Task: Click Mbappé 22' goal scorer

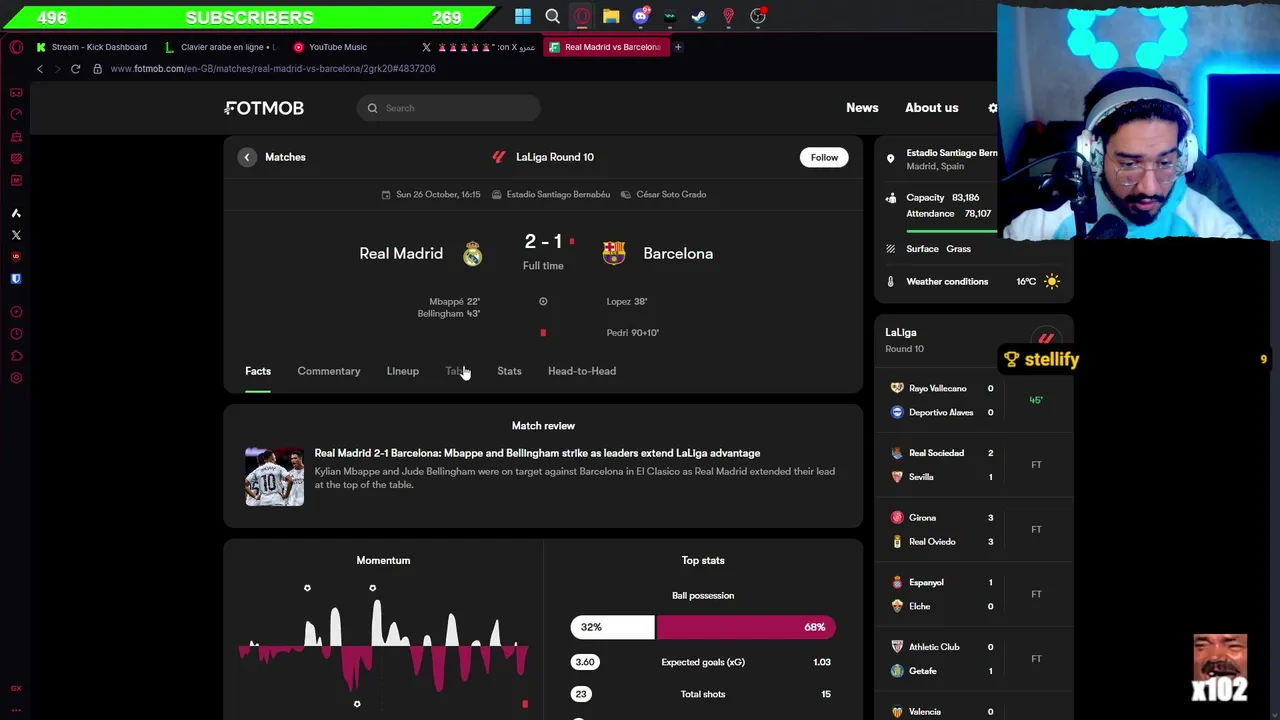Action: pos(455,301)
